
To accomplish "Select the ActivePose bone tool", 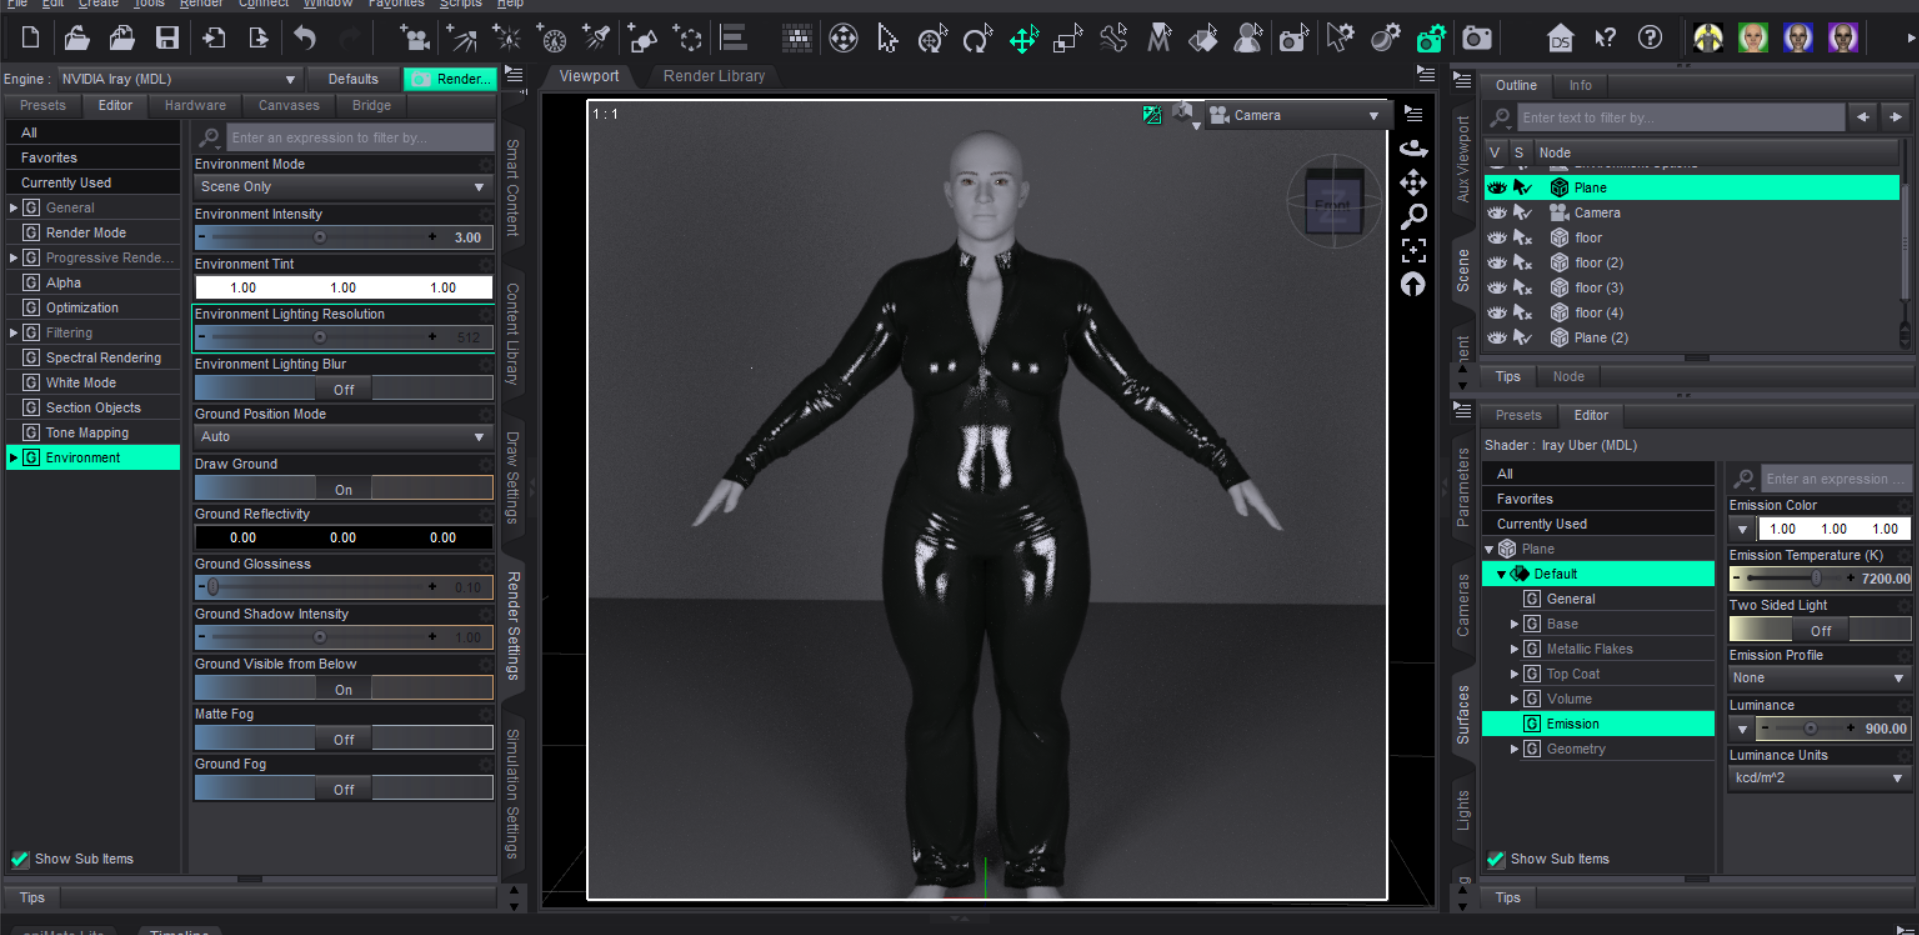I will [1113, 39].
